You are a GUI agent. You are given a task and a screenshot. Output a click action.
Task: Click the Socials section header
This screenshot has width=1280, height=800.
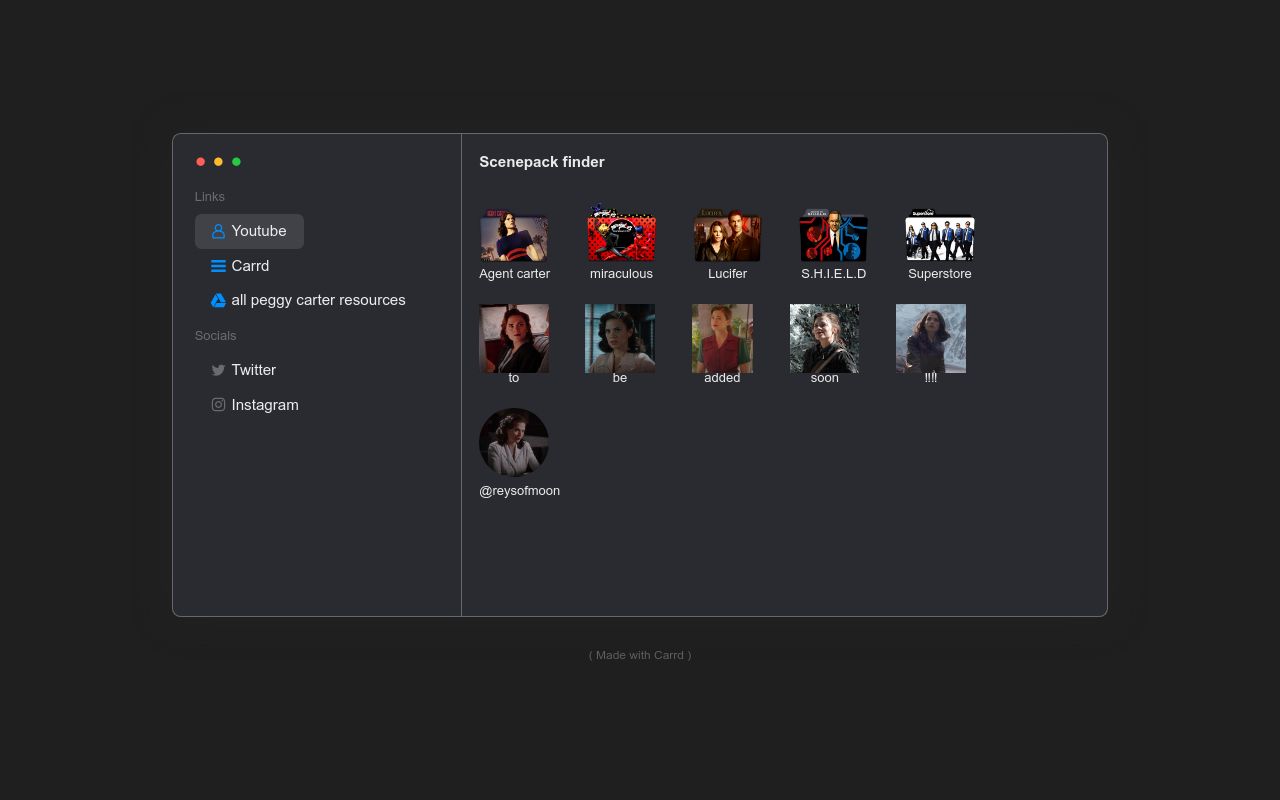click(x=216, y=336)
